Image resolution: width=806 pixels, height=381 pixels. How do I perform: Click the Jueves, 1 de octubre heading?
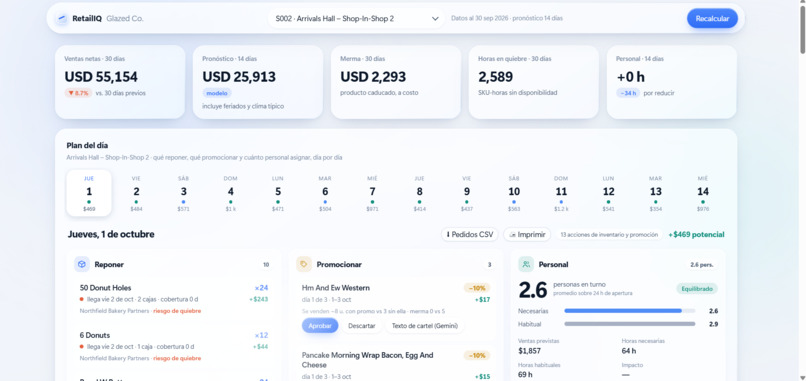click(x=111, y=234)
